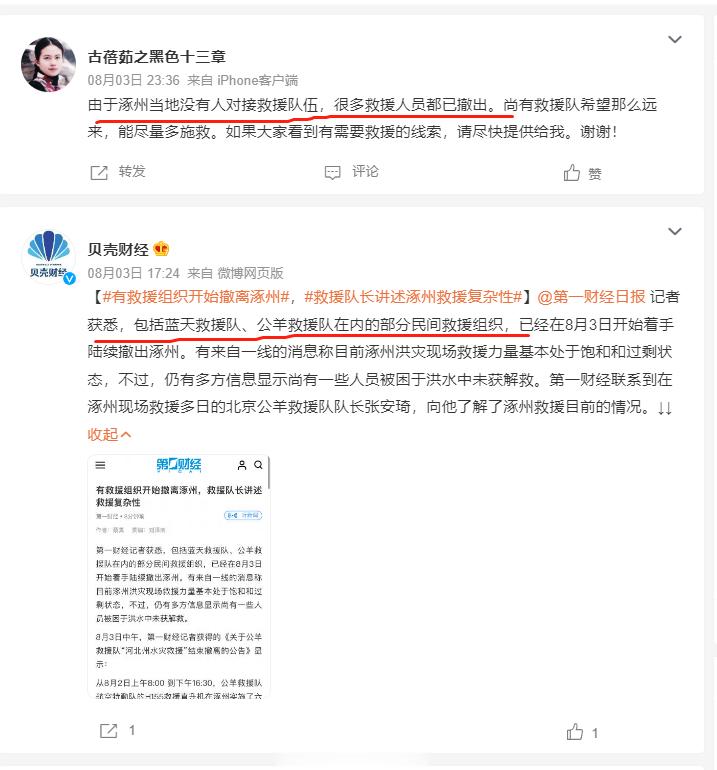Open hashtag #救援队长讲述涿州救援复杂性#
Screen dimensions: 717x770
[x=414, y=297]
